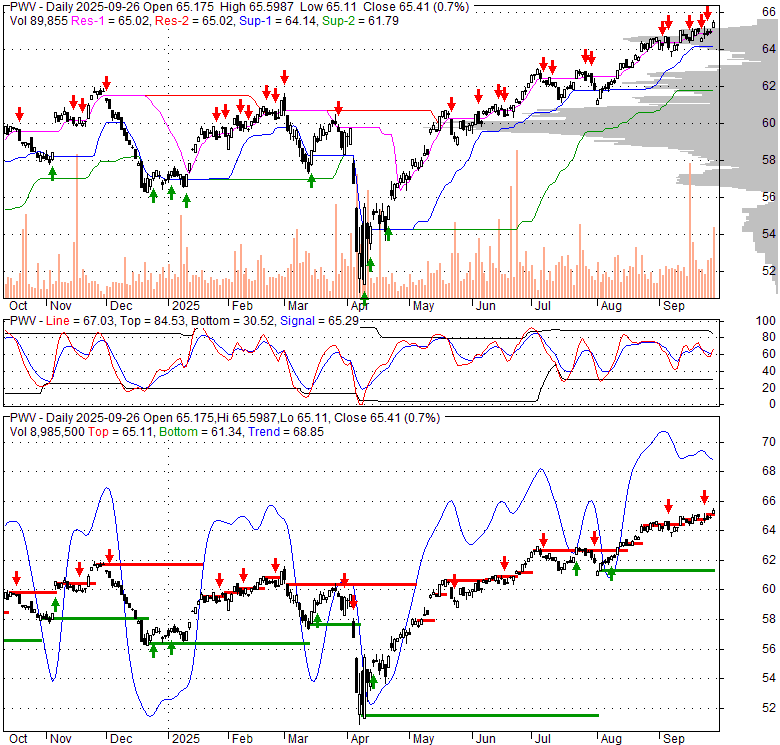Click the Jul label on the top chart axis
Image resolution: width=780 pixels, height=745 pixels.
[543, 306]
